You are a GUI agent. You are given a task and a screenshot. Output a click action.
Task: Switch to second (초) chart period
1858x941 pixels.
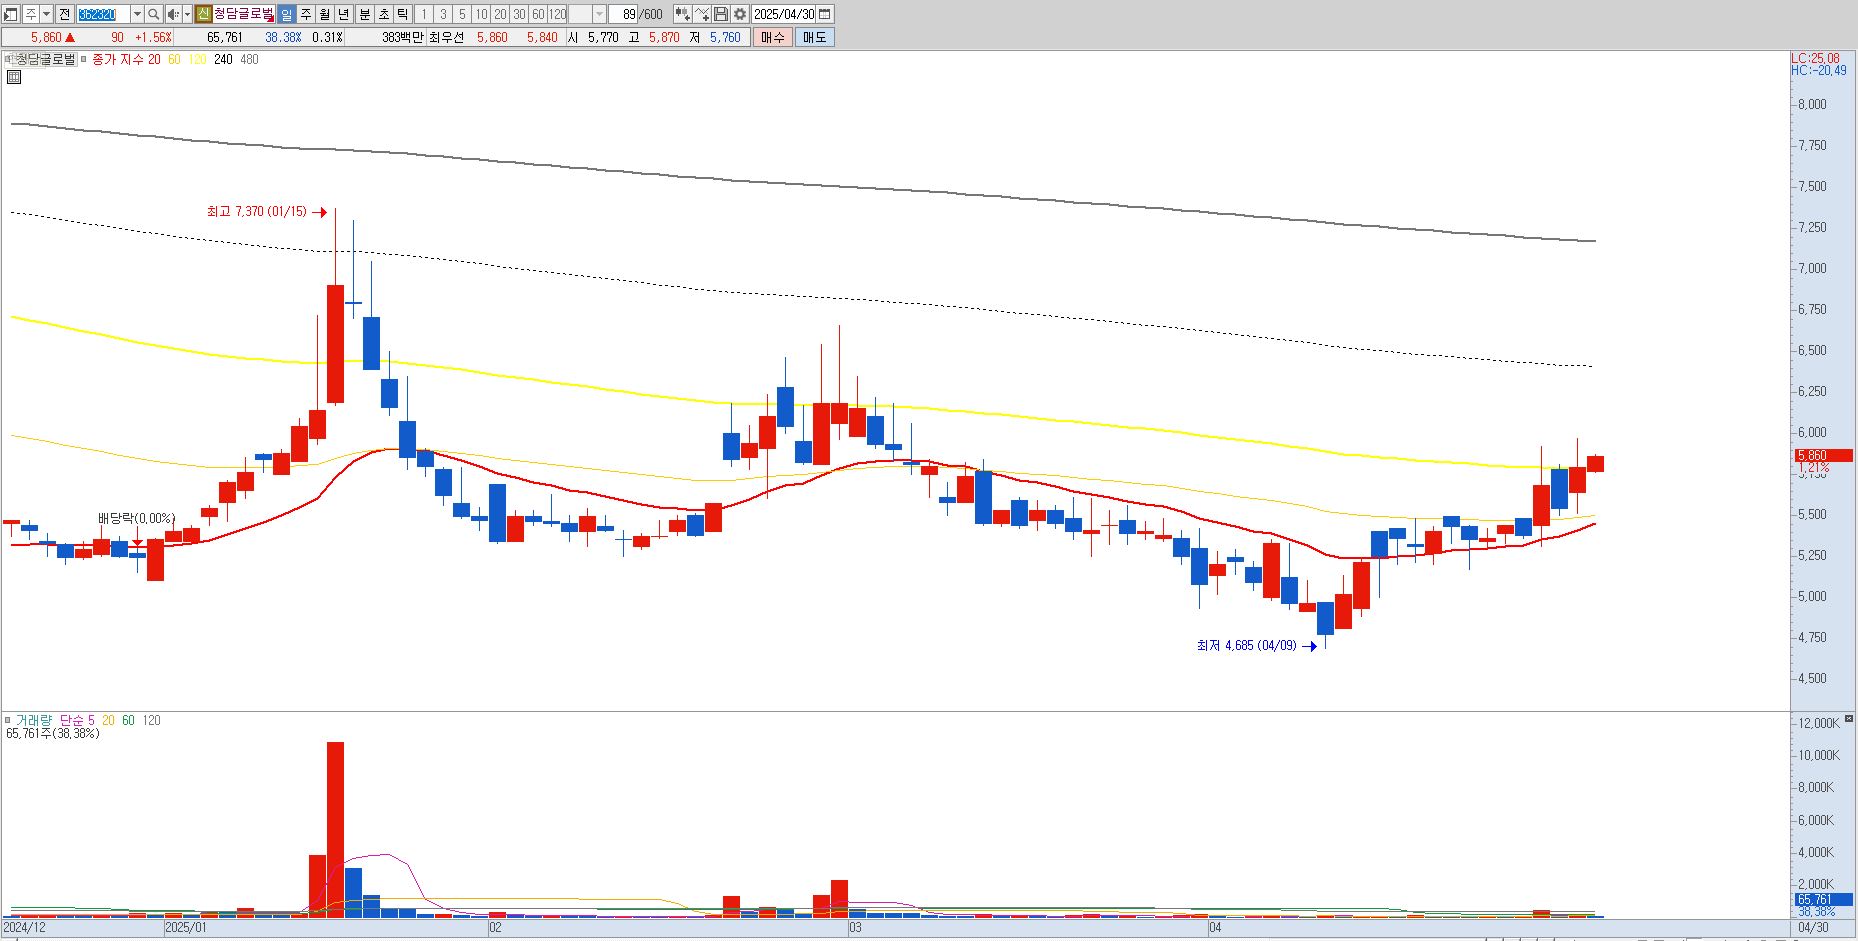384,14
